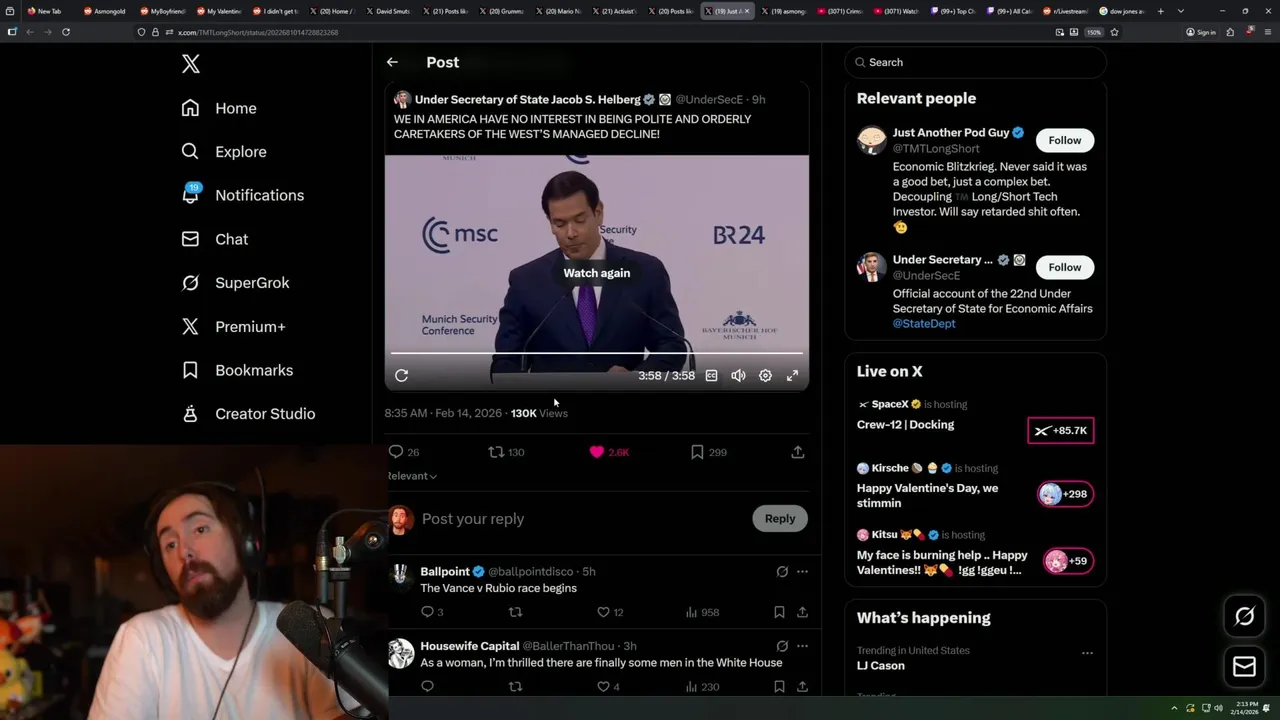Open Bookmarks in the sidebar
This screenshot has height=720, width=1280.
(x=237, y=370)
